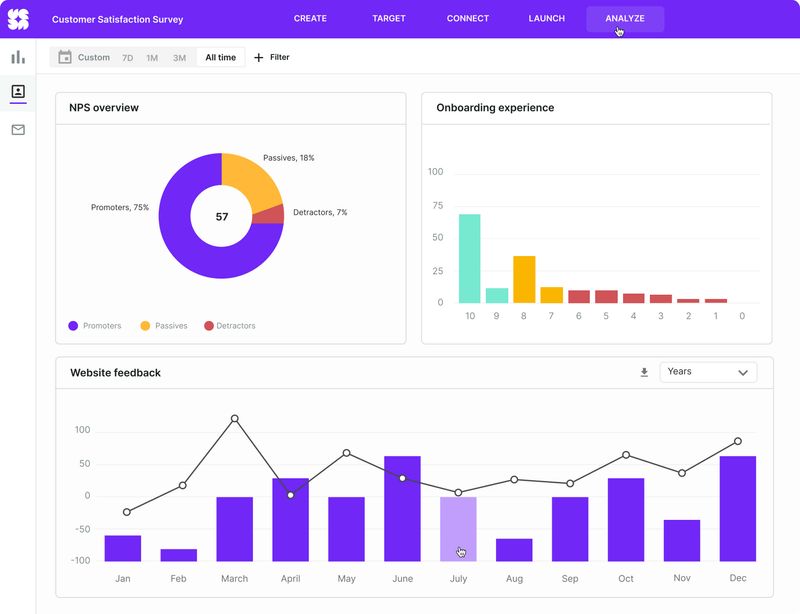Open the bar chart sidebar icon

point(18,57)
